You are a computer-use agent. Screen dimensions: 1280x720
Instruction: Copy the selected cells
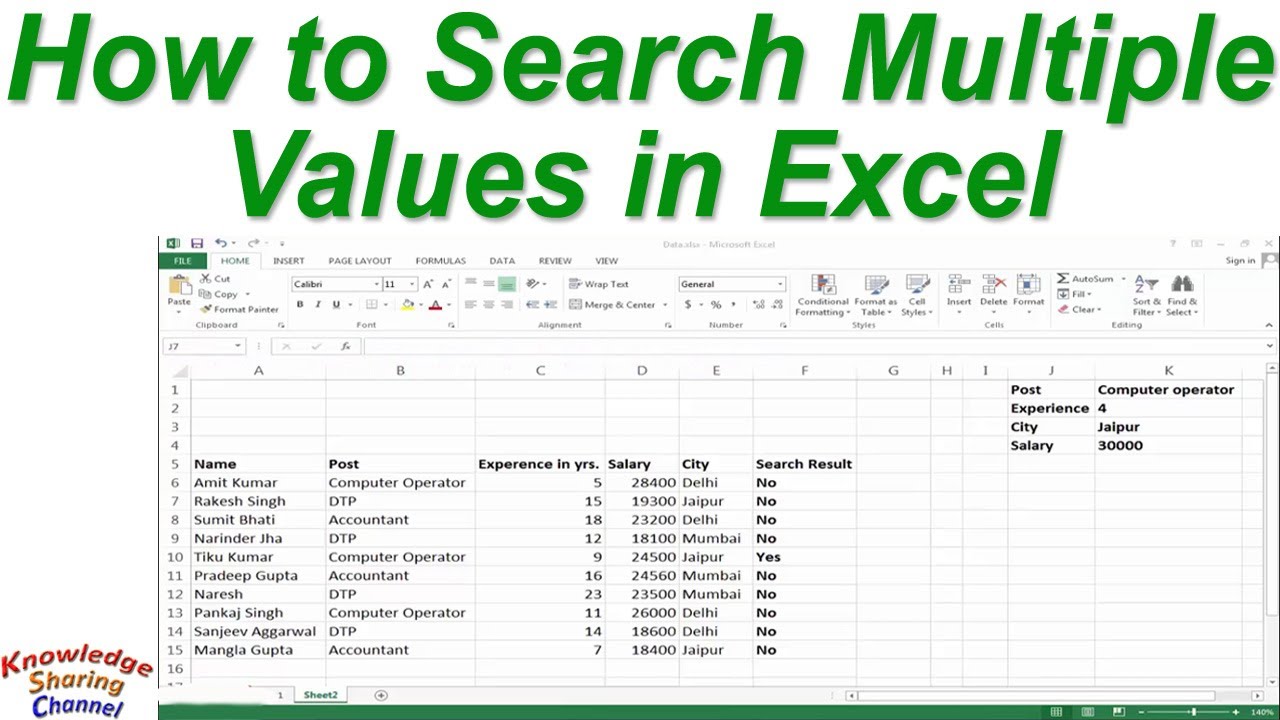coord(218,294)
